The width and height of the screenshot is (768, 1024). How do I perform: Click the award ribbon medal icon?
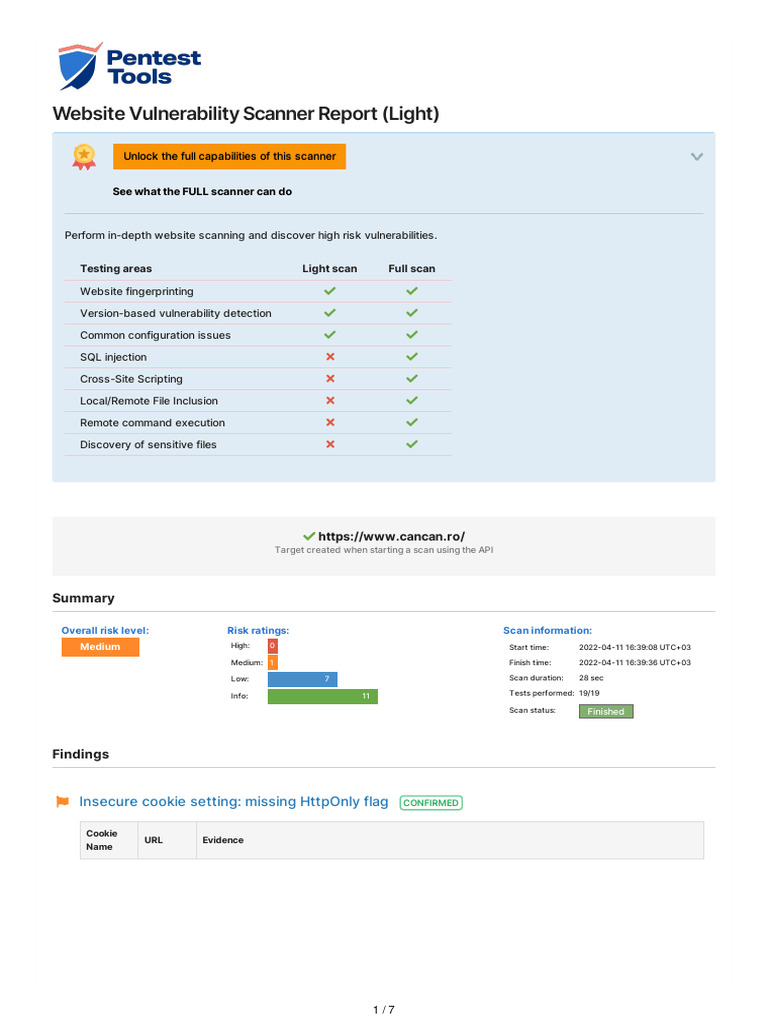[84, 157]
